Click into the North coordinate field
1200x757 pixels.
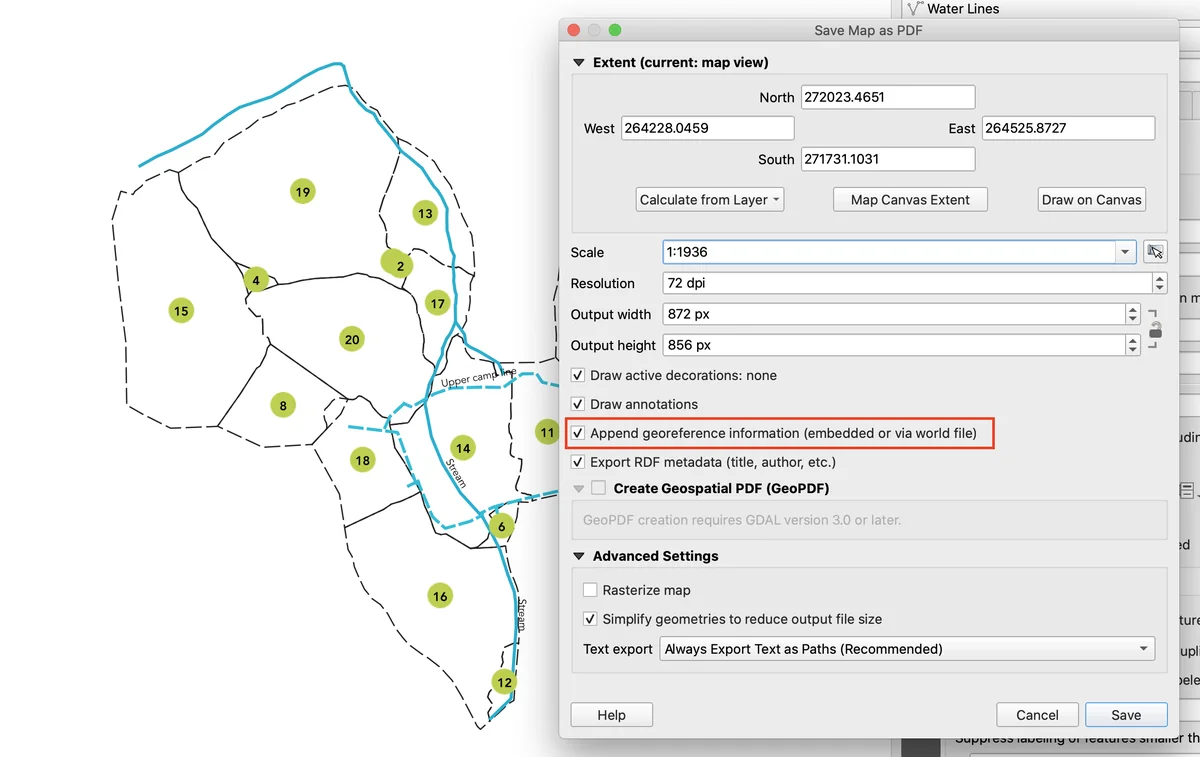886,97
